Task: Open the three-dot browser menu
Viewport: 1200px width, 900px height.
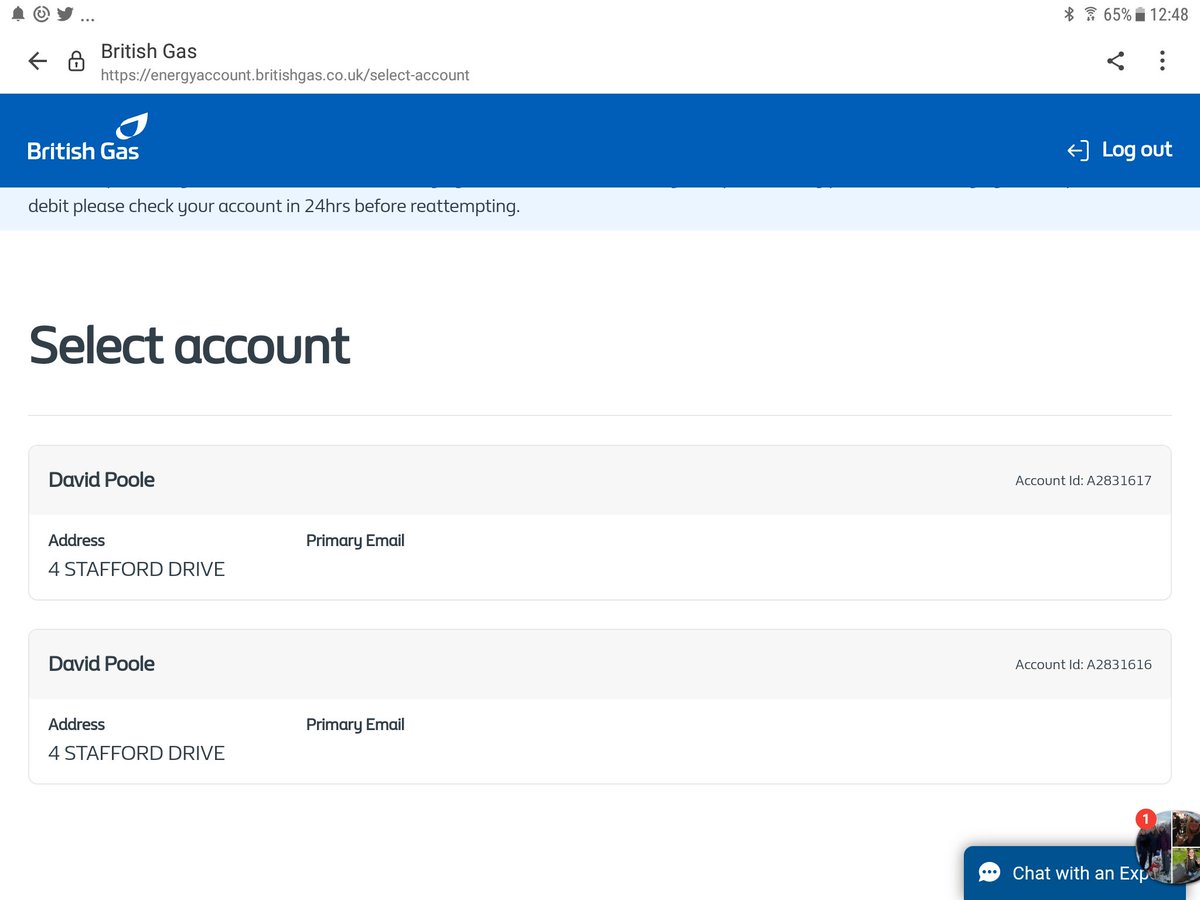Action: 1162,61
